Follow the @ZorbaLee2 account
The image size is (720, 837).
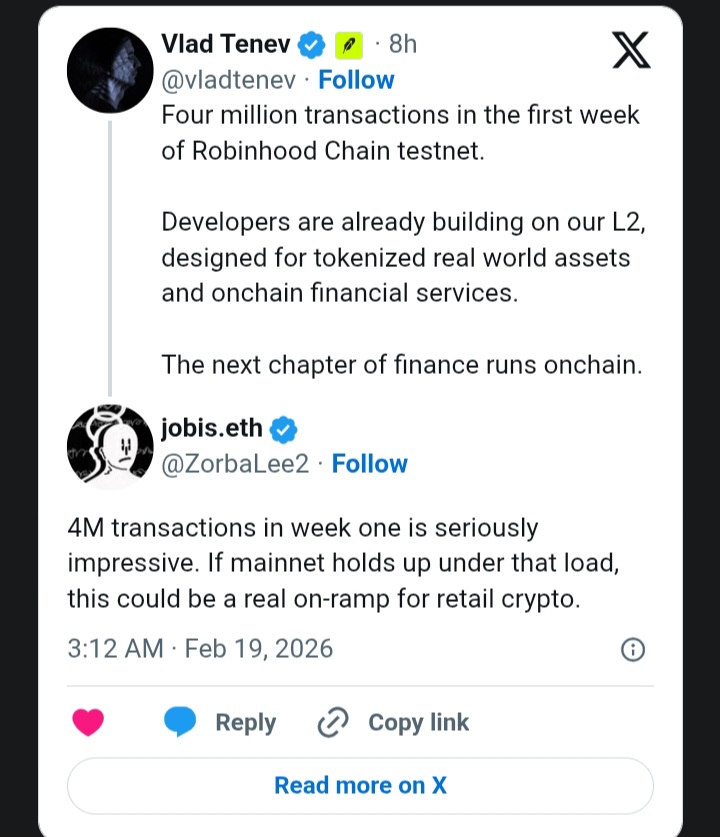point(370,464)
